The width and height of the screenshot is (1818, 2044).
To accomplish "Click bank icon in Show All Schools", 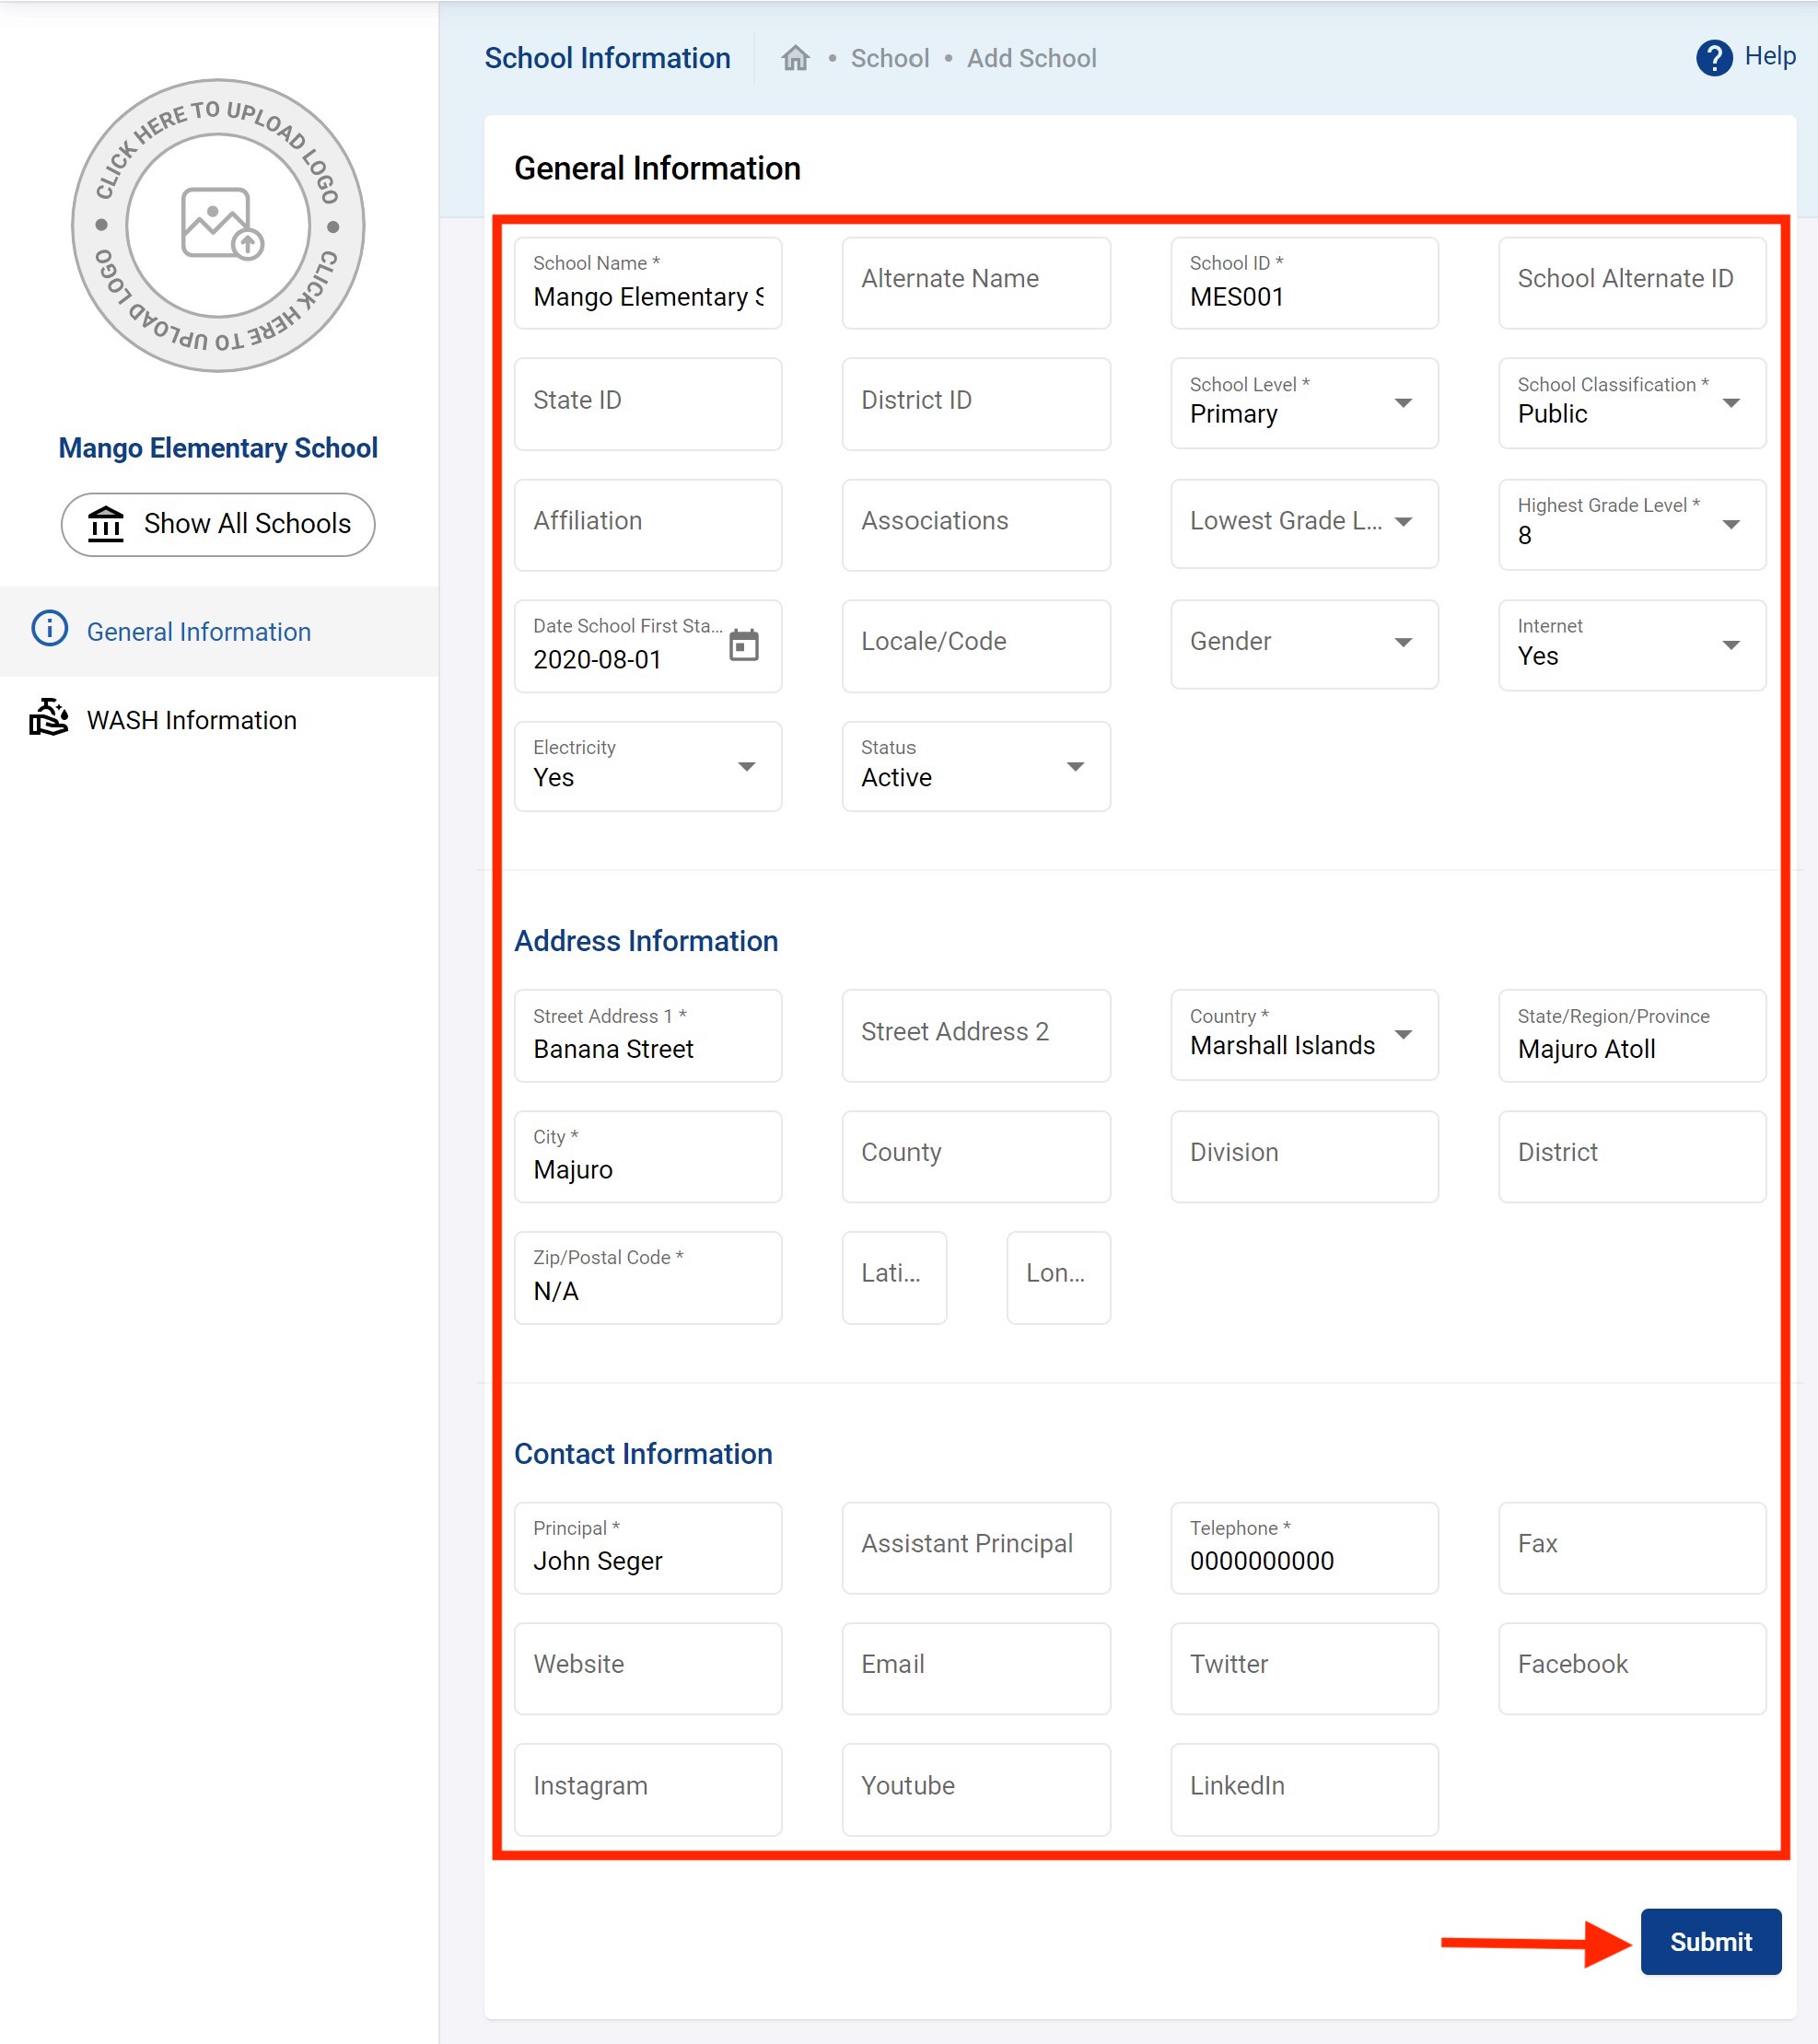I will click(x=106, y=523).
